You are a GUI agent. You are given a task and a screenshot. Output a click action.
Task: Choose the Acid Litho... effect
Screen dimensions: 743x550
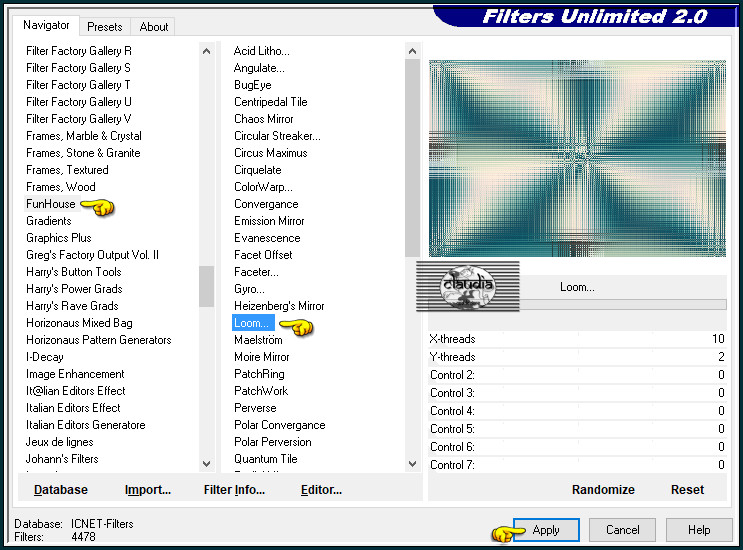pyautogui.click(x=262, y=51)
